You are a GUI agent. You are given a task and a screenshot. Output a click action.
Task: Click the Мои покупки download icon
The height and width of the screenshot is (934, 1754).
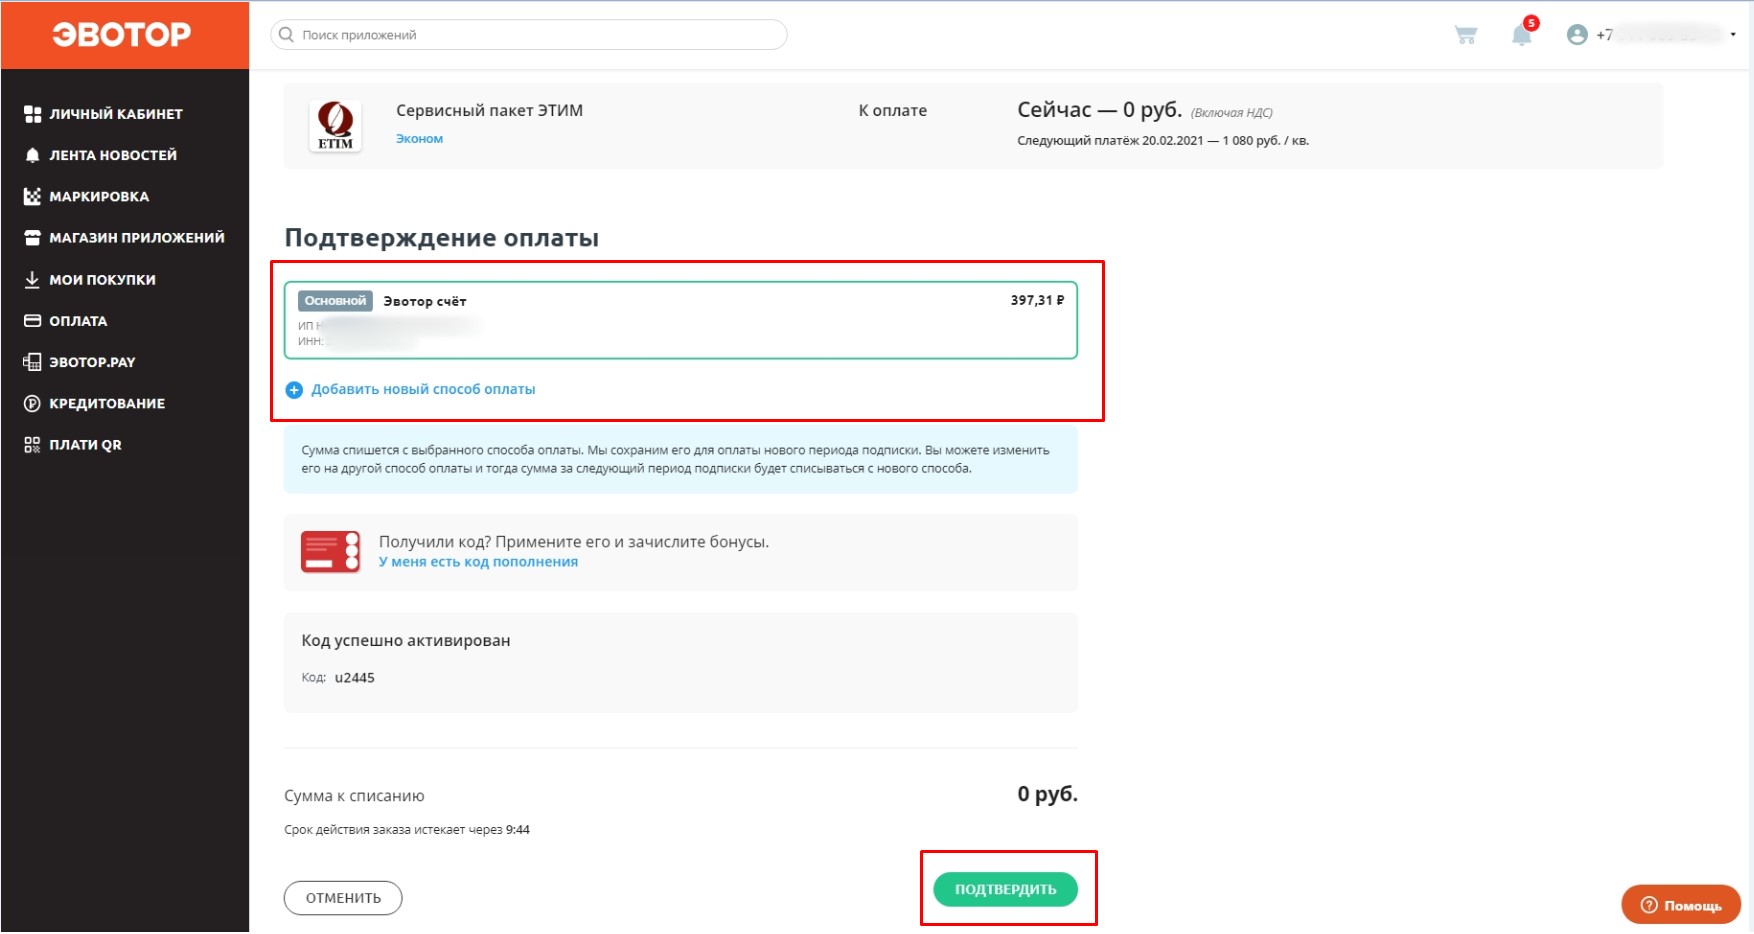click(32, 279)
